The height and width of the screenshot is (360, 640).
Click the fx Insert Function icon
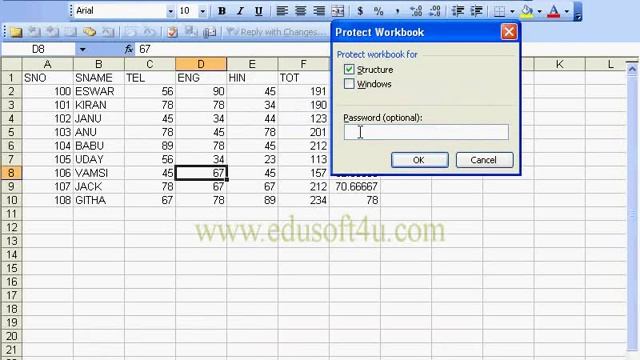point(129,49)
